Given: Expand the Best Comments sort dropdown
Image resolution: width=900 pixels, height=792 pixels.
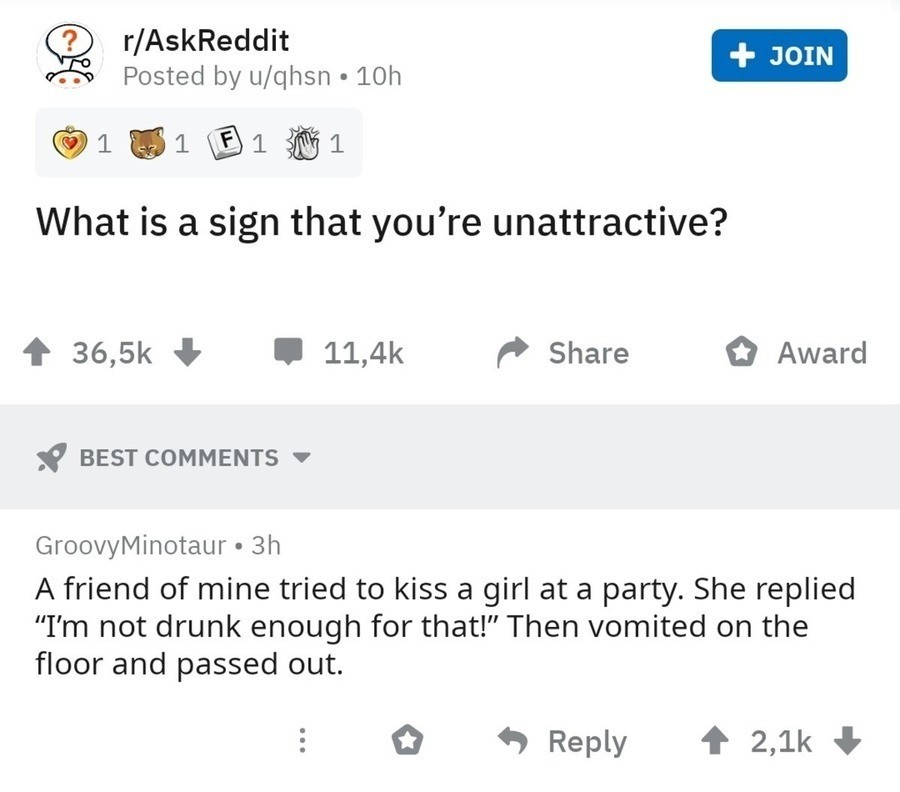Looking at the screenshot, I should [301, 458].
